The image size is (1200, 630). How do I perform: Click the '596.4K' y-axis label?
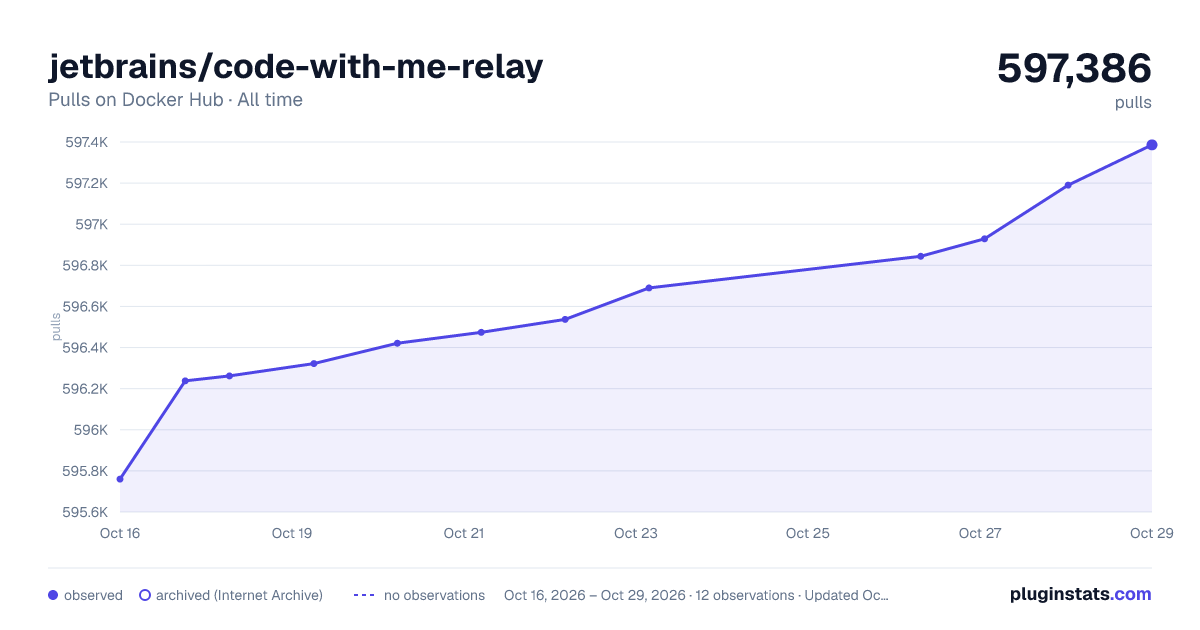pyautogui.click(x=86, y=348)
